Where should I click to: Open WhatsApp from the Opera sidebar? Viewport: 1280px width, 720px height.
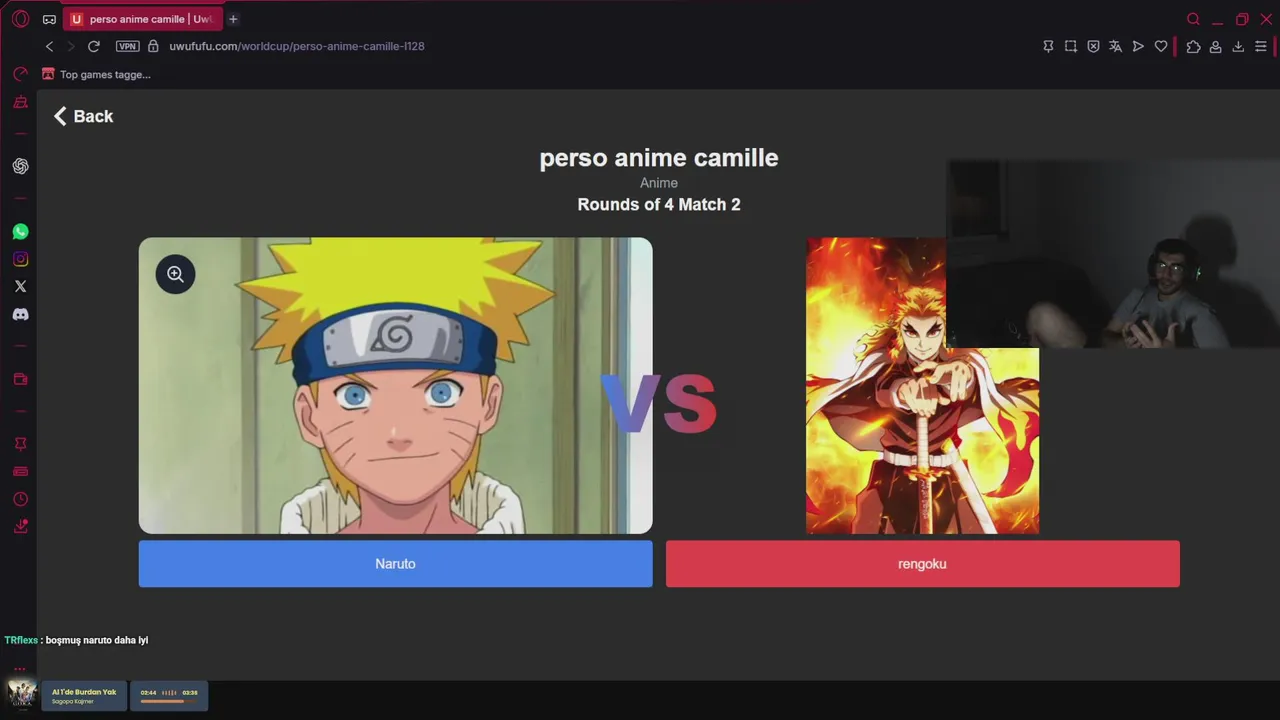20,232
